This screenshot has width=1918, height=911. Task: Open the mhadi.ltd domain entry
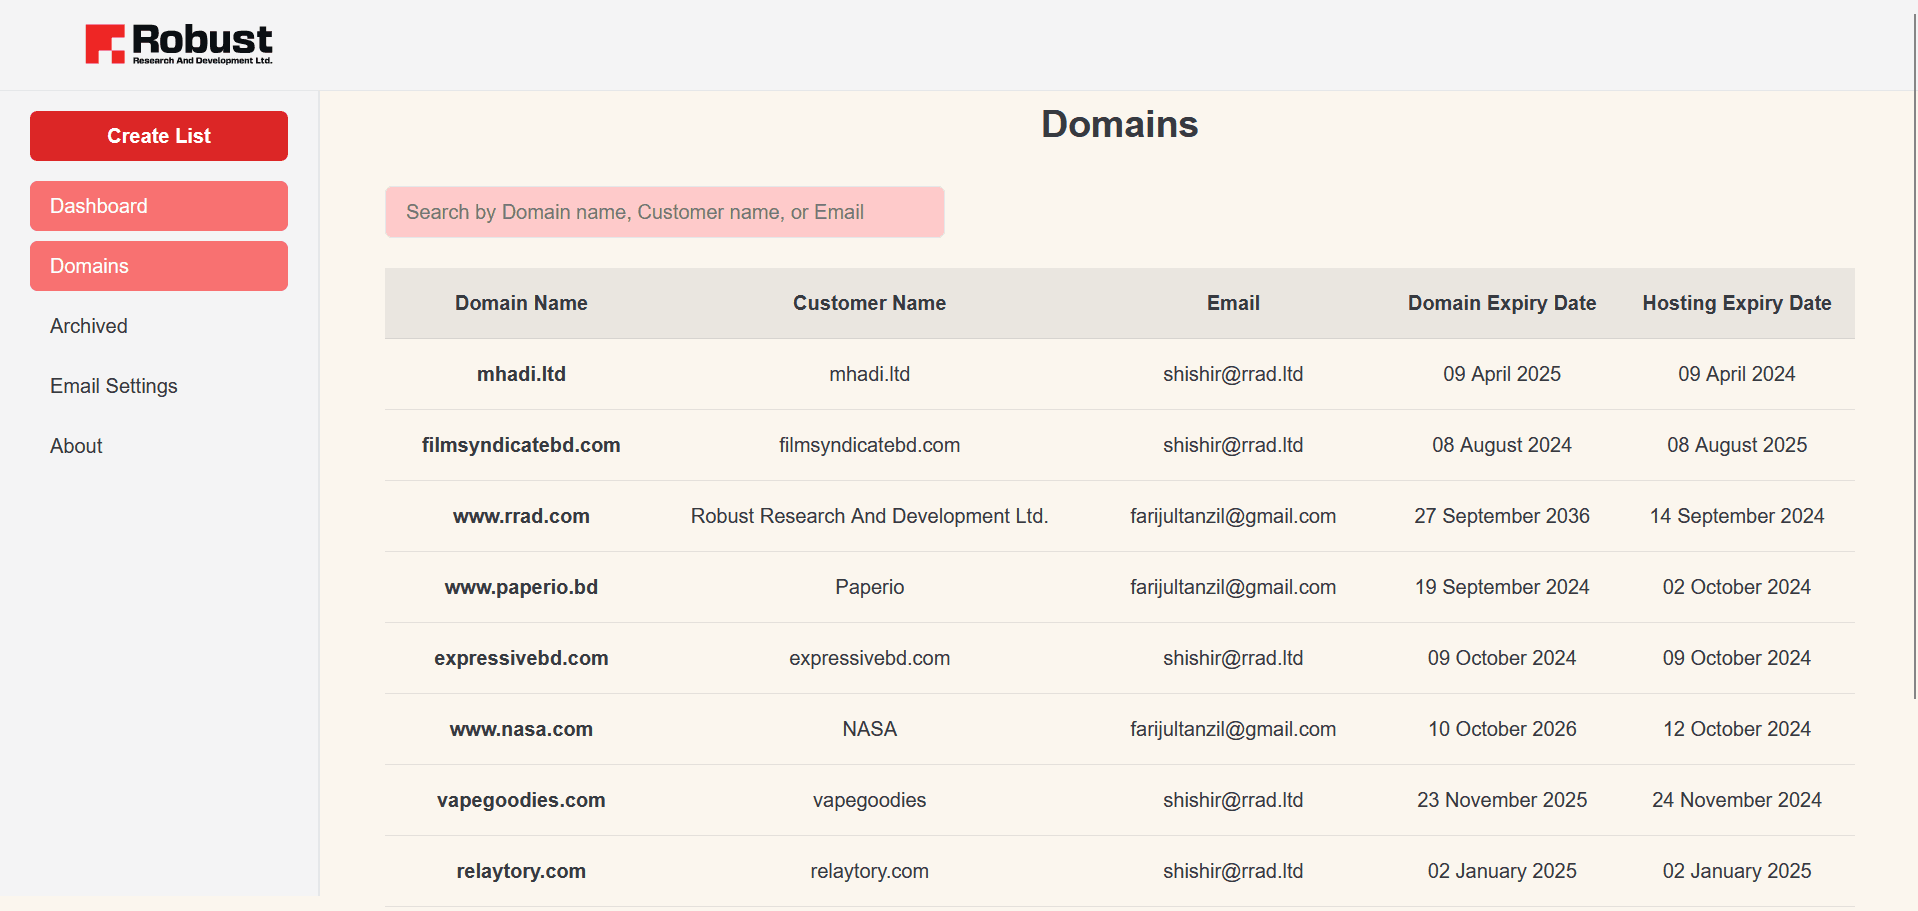[521, 374]
